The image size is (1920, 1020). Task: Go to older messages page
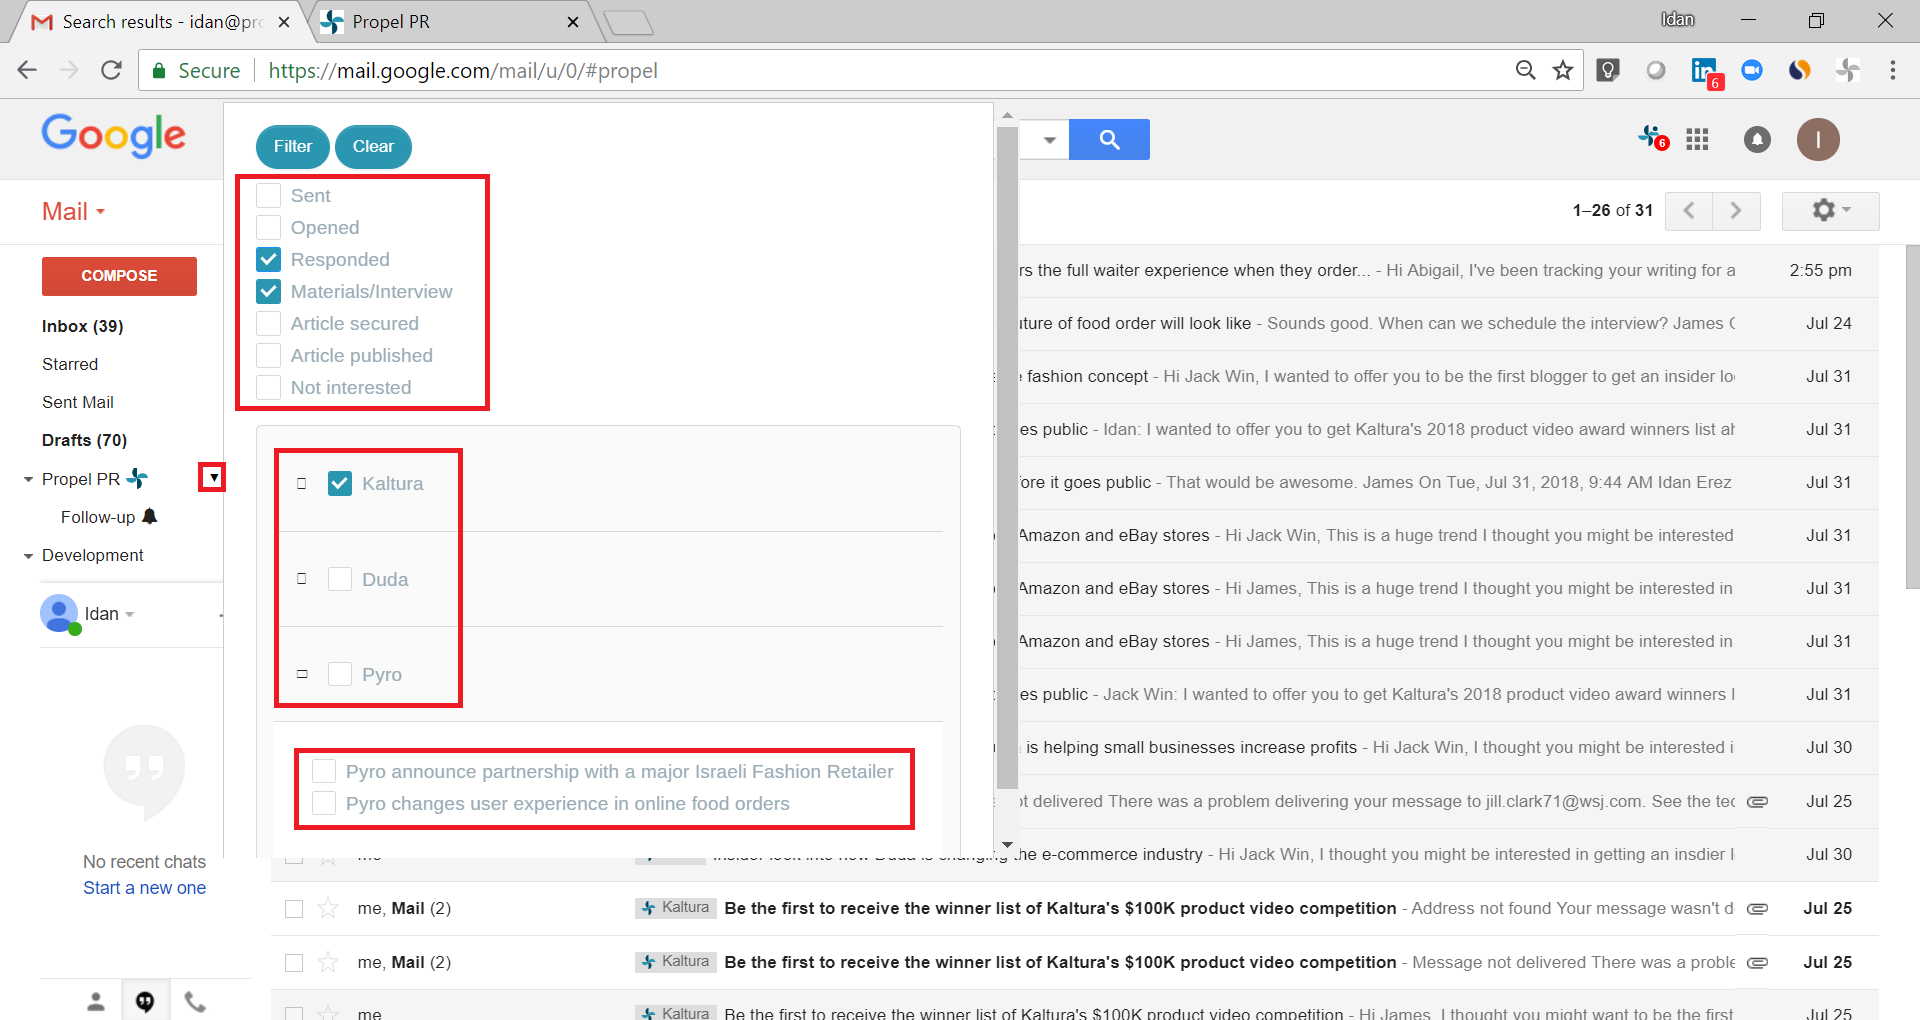pyautogui.click(x=1737, y=211)
